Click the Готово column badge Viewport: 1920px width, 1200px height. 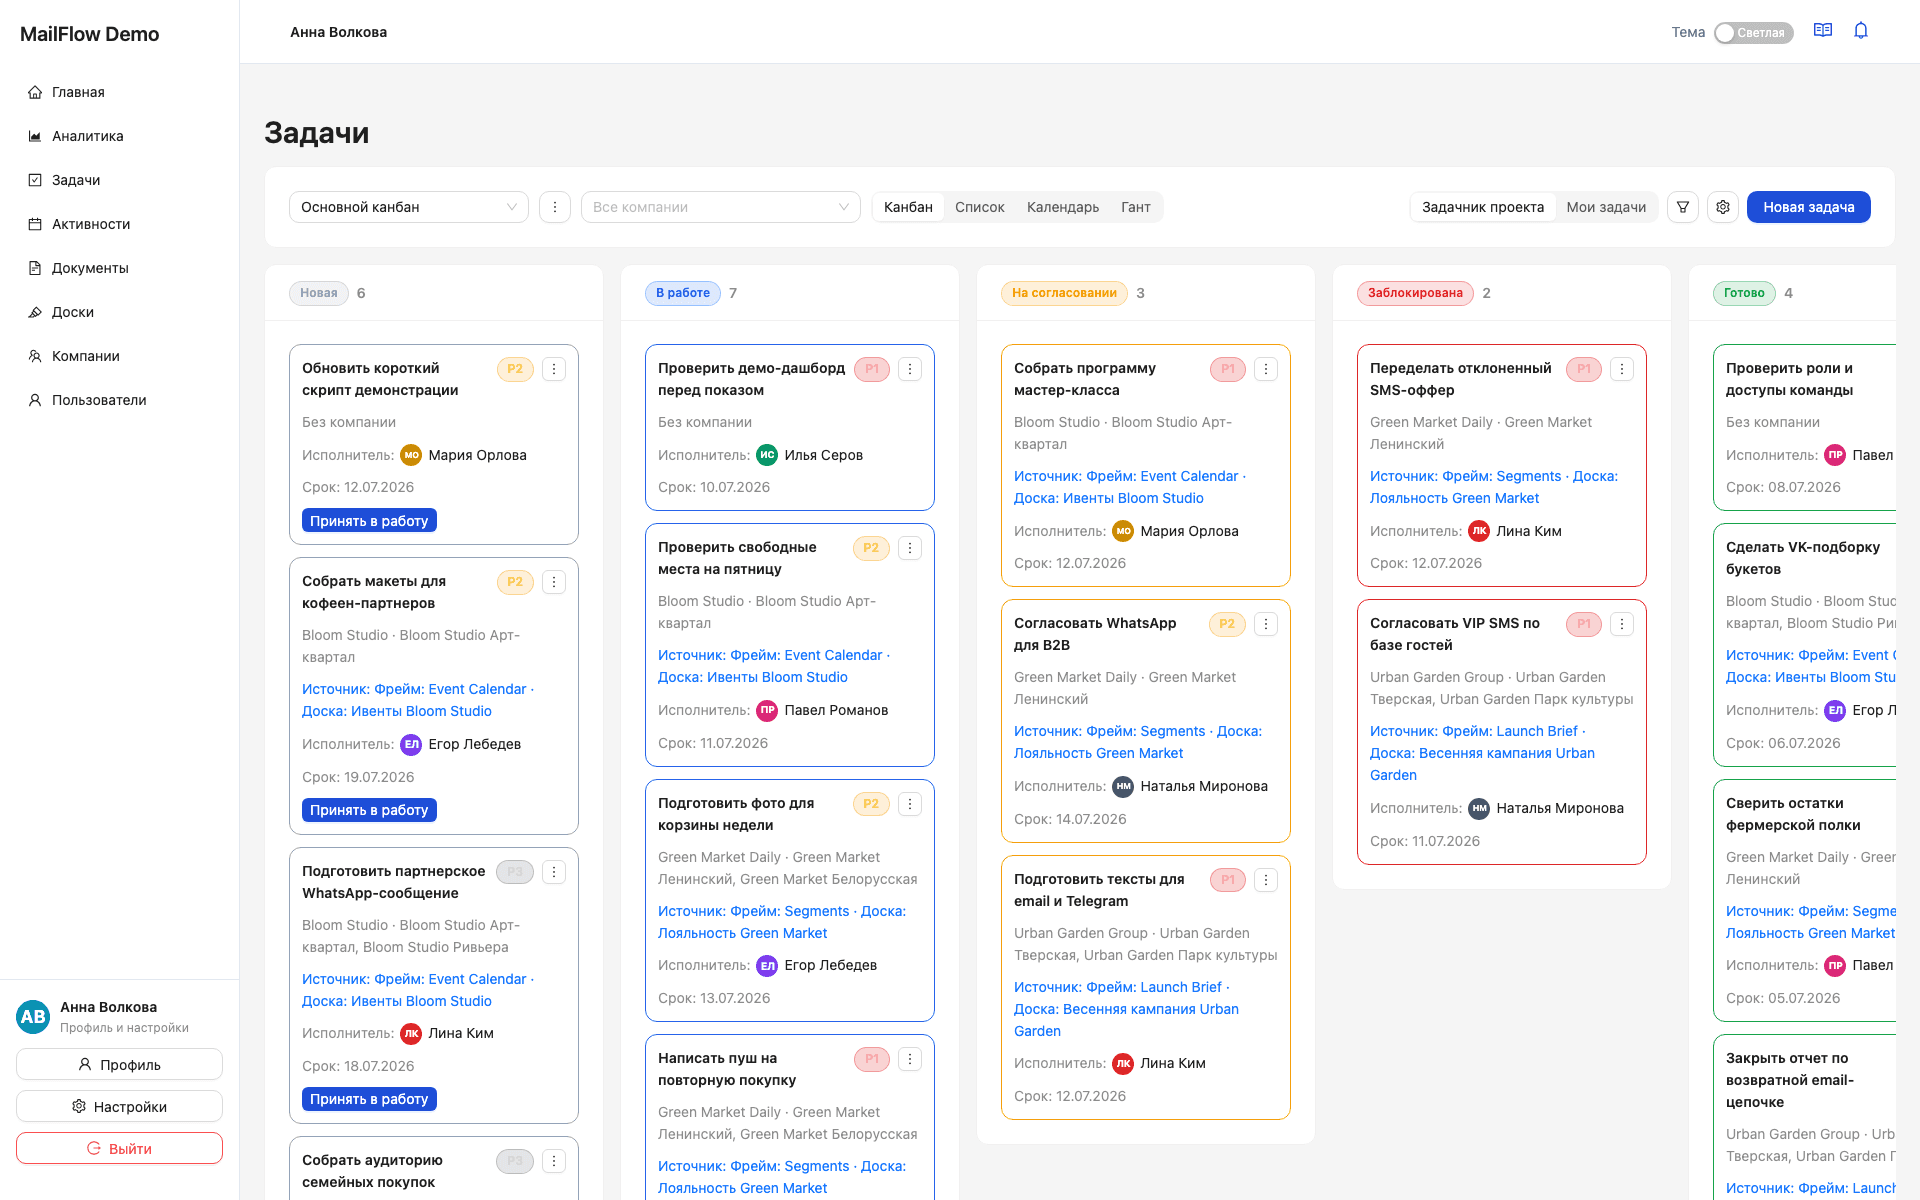click(x=1744, y=293)
